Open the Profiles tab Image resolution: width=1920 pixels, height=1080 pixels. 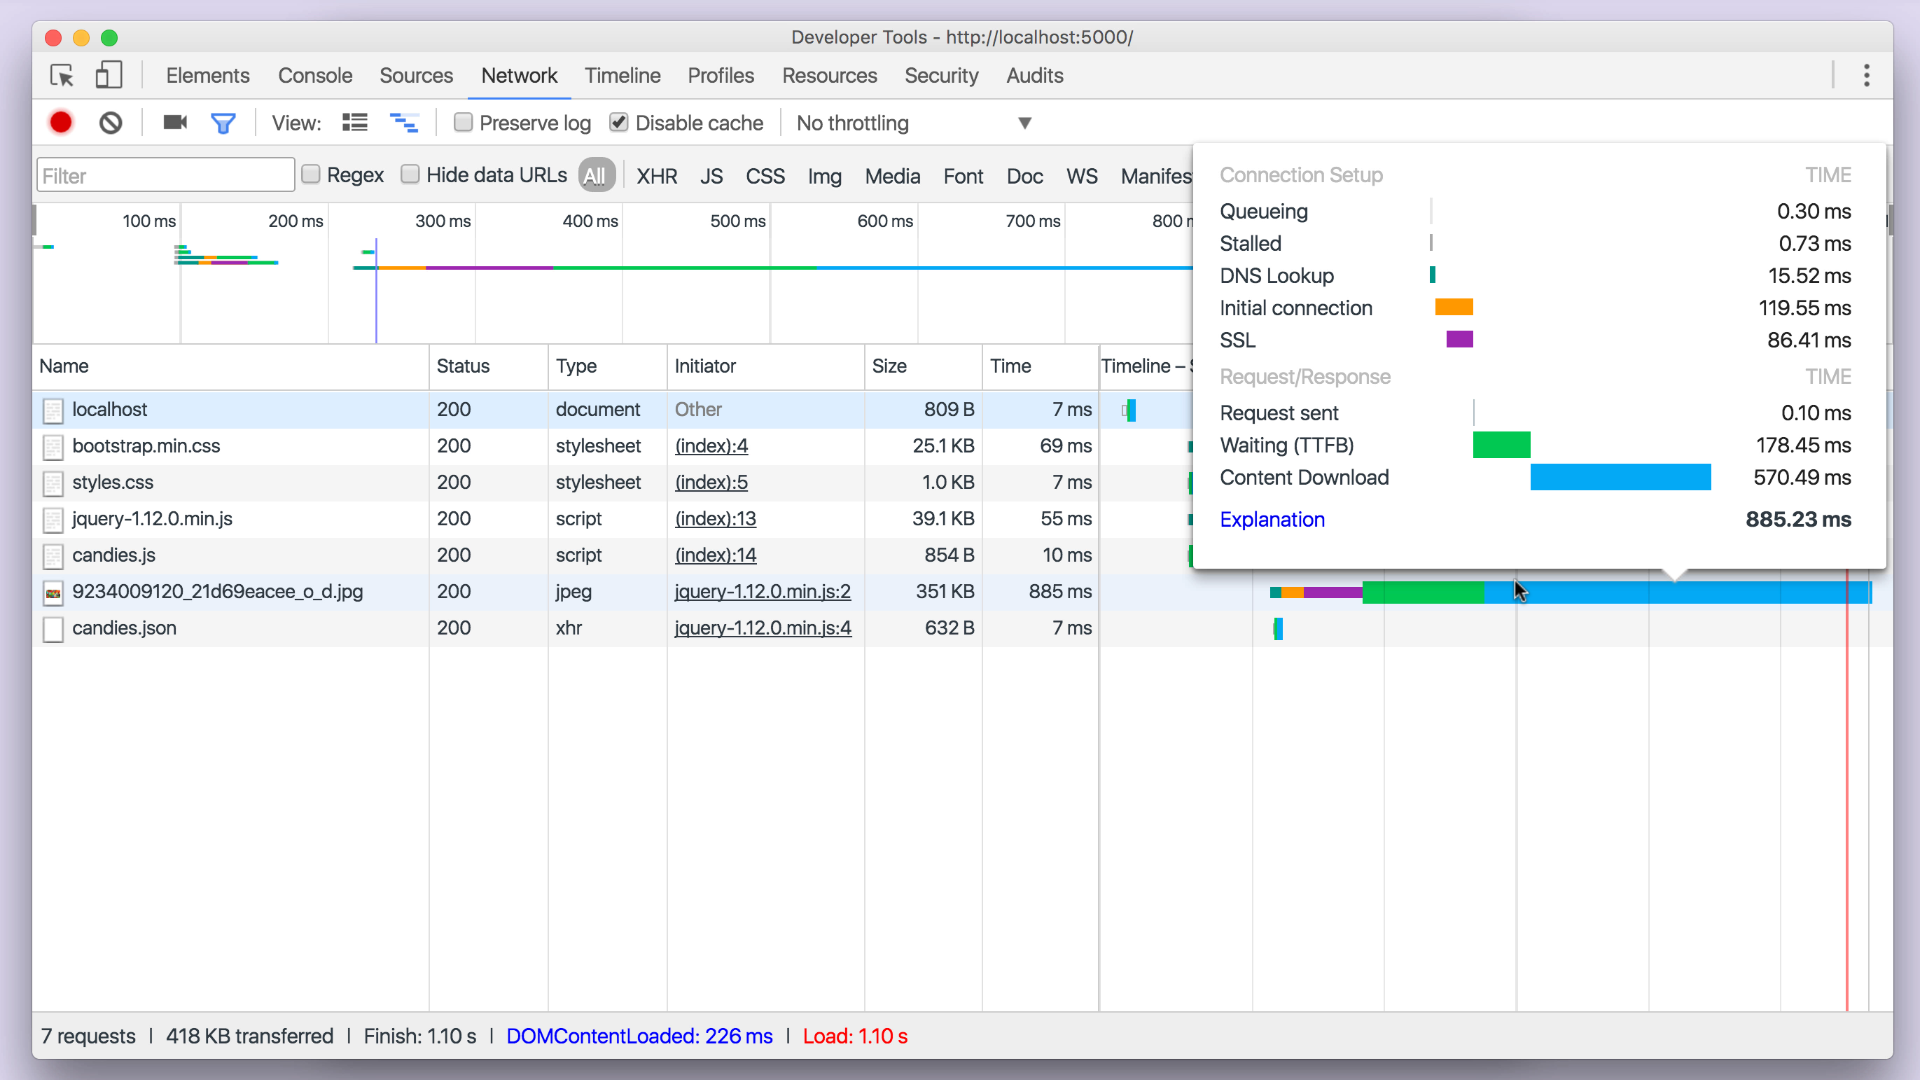coord(721,76)
